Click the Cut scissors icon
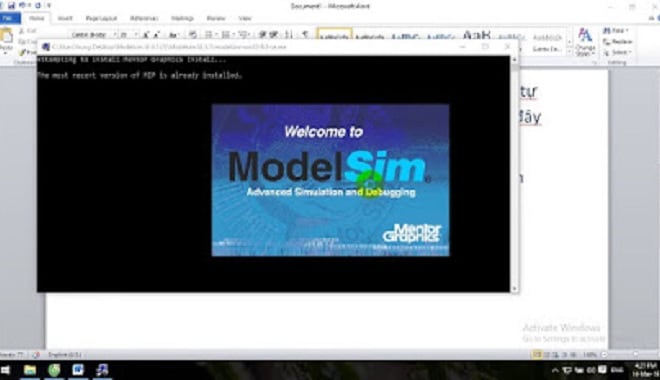 tap(21, 31)
